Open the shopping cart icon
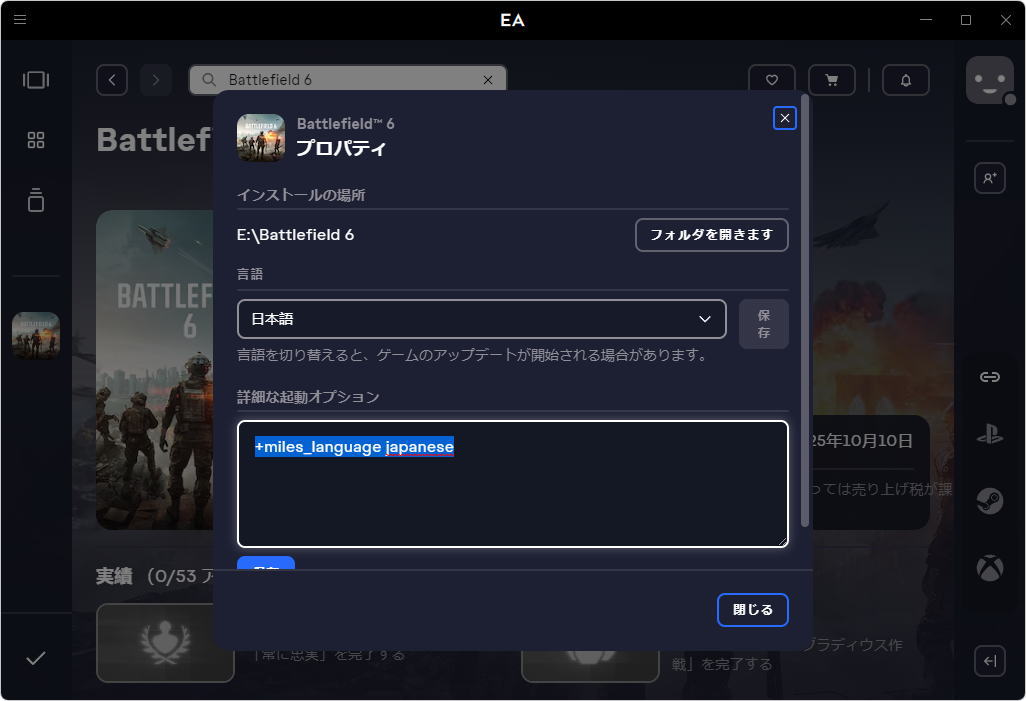 point(830,80)
